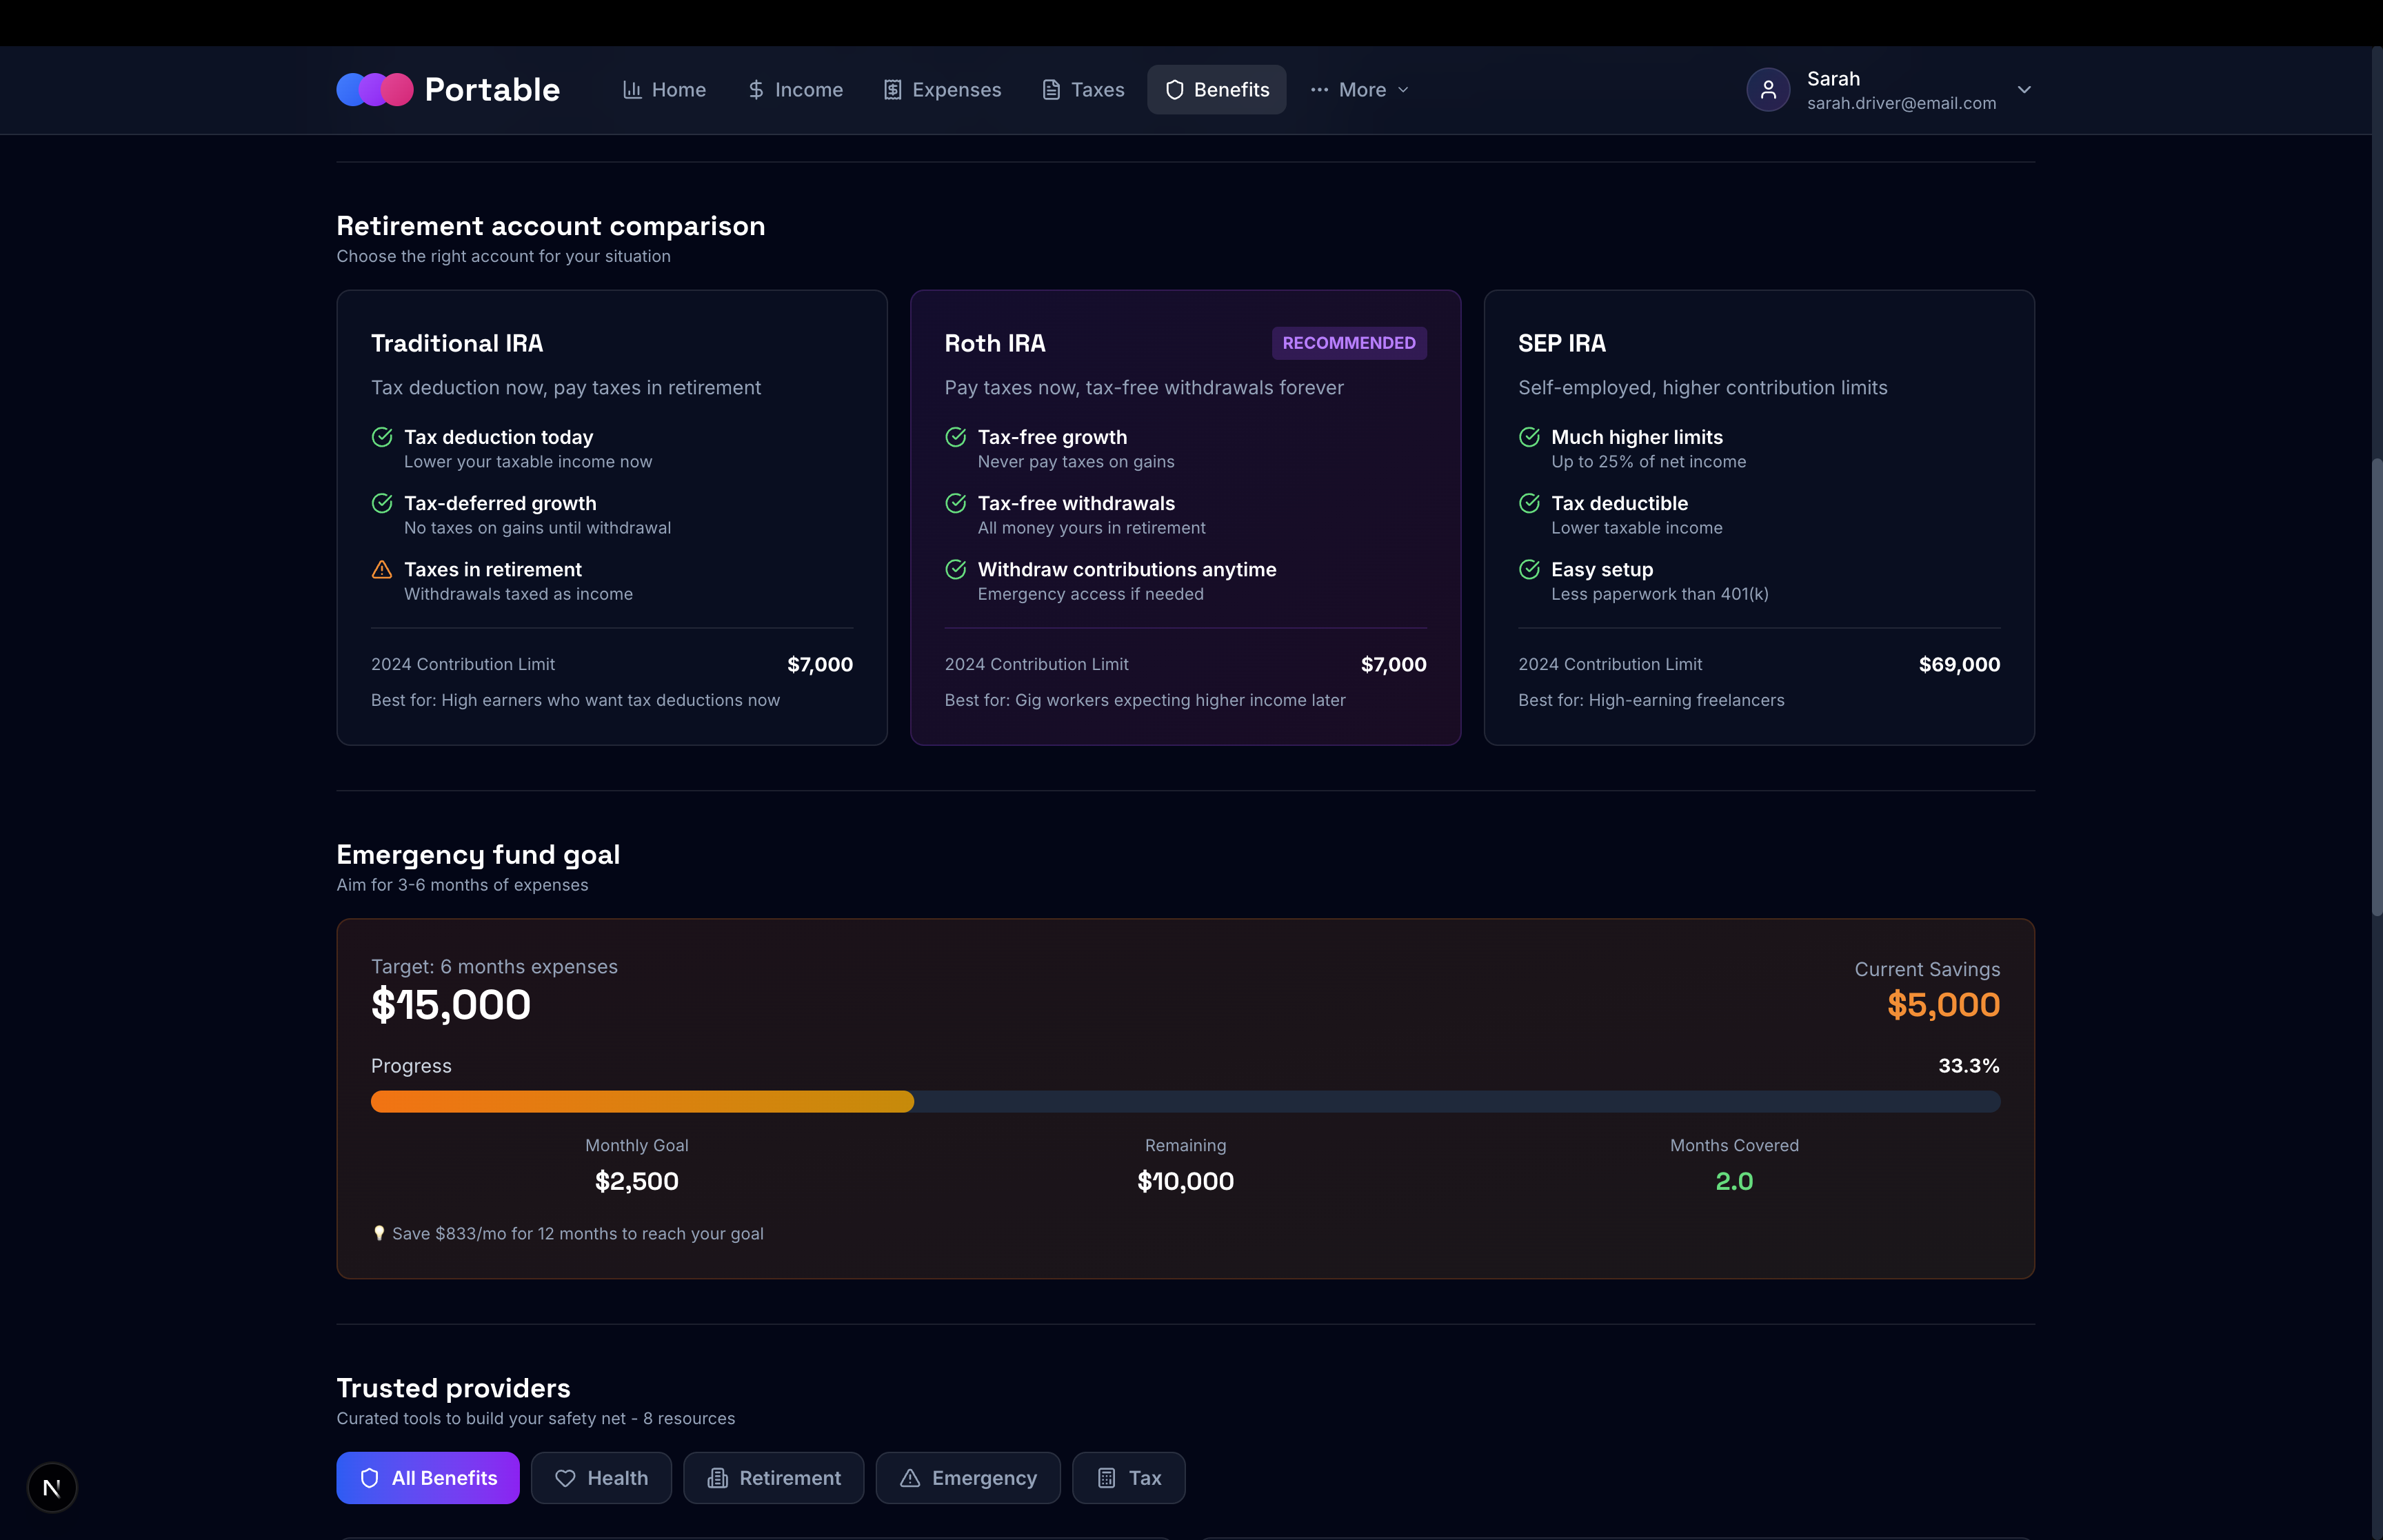Open Sarah's account menu chevron
Image resolution: width=2383 pixels, height=1540 pixels.
[2024, 90]
